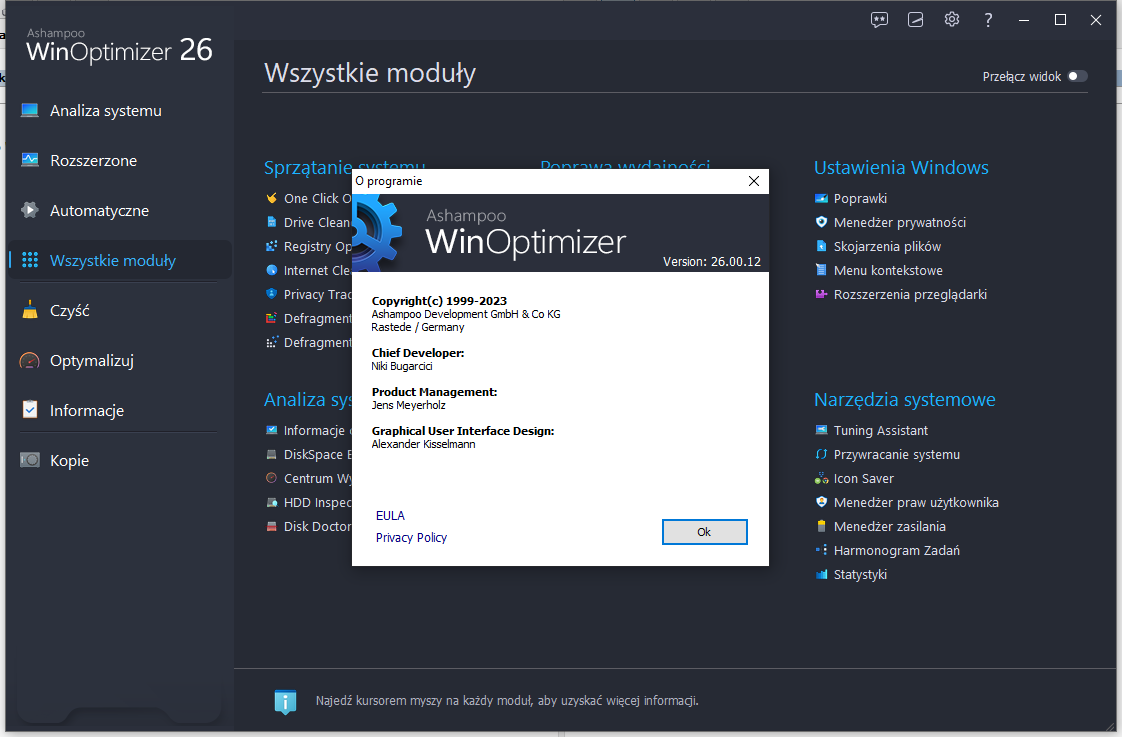Click the Przywracanie systemu restore icon
Viewport: 1122px width, 737px height.
tap(821, 454)
